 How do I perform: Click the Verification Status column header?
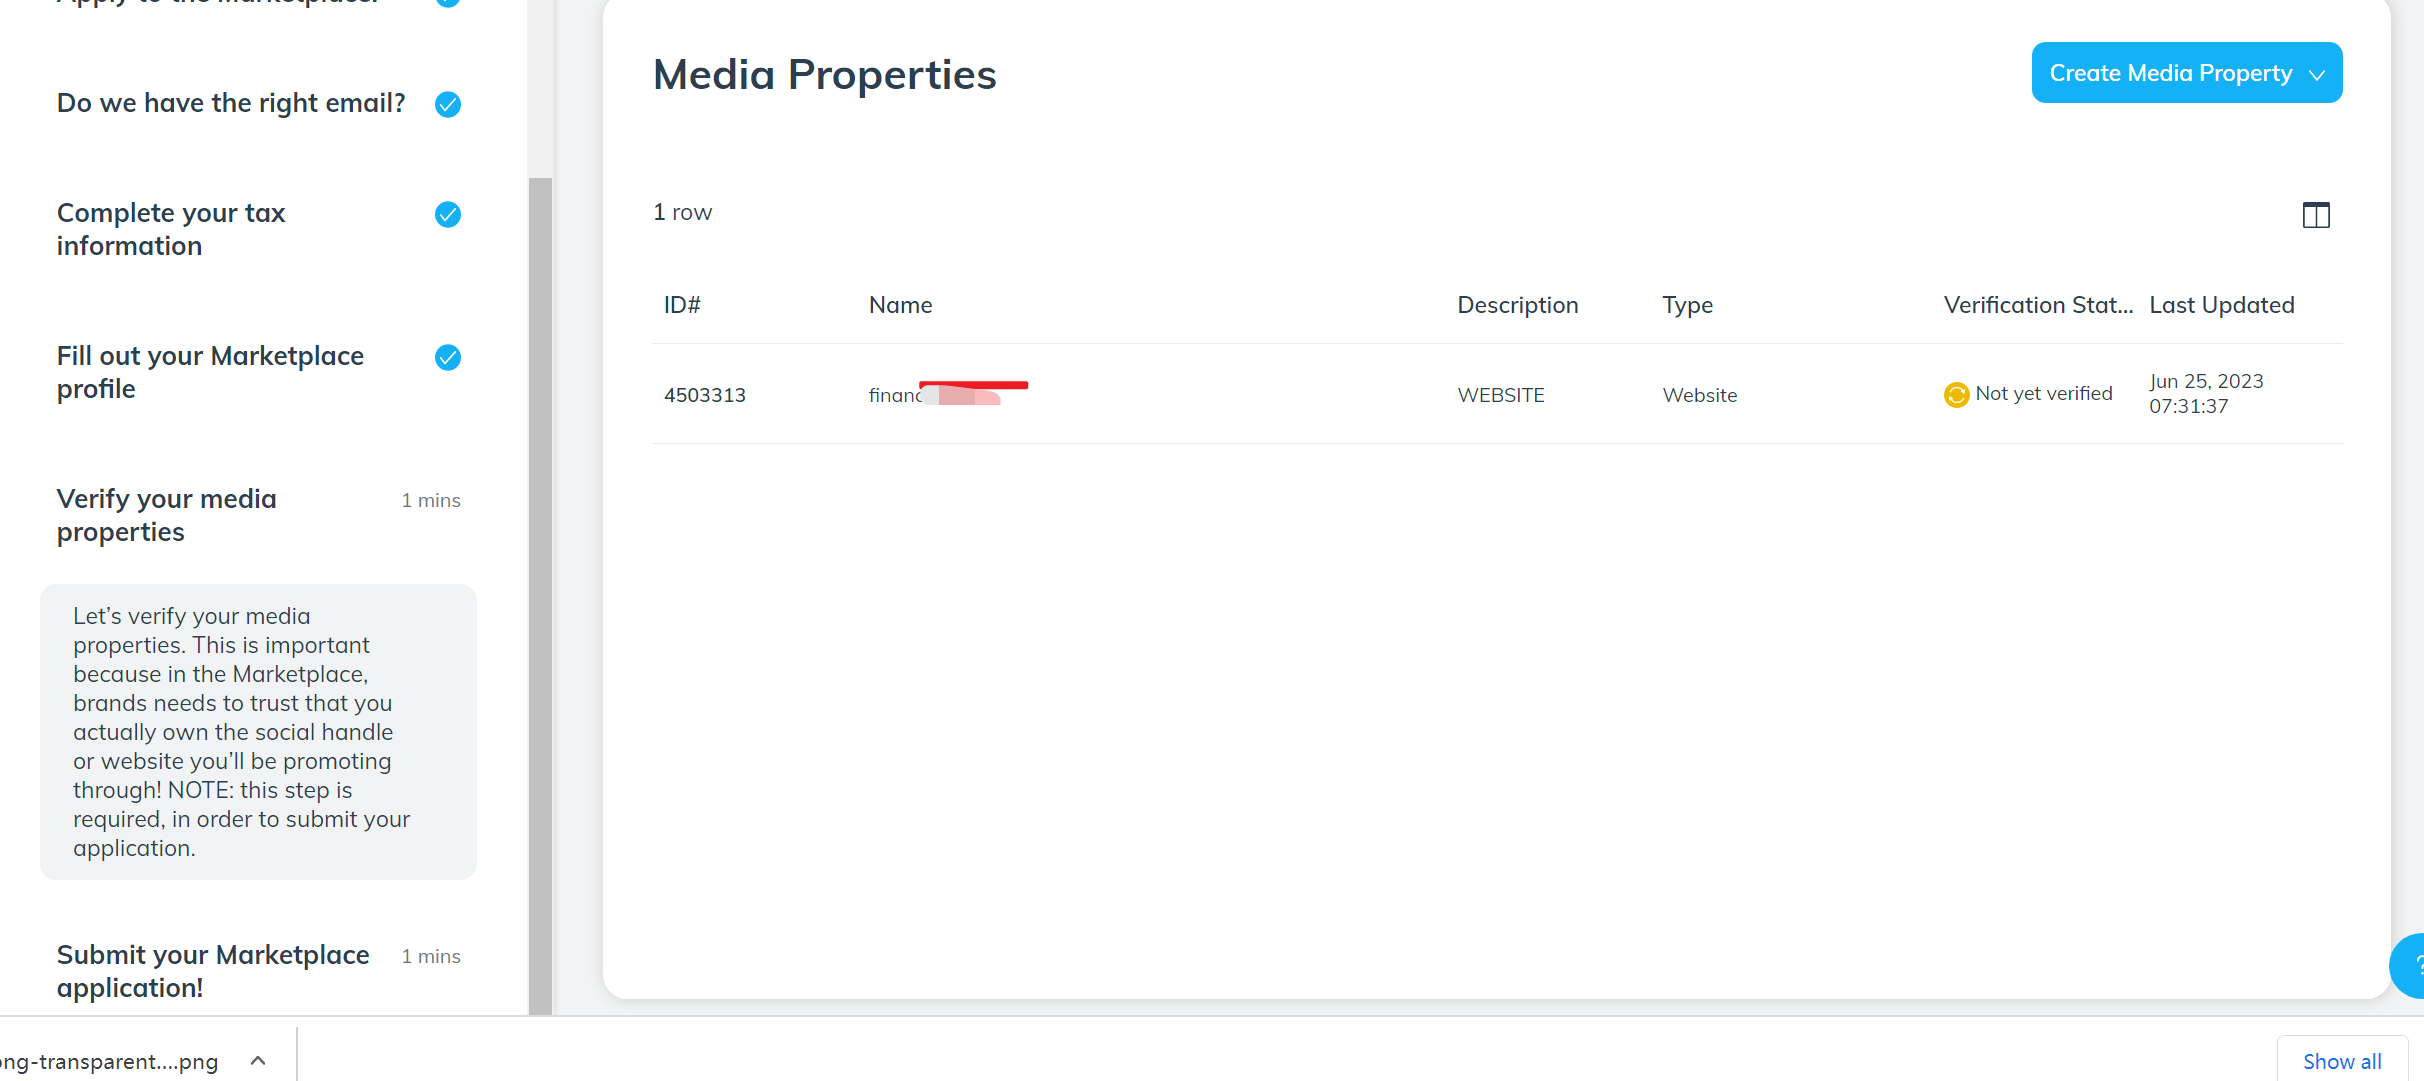pos(2037,305)
